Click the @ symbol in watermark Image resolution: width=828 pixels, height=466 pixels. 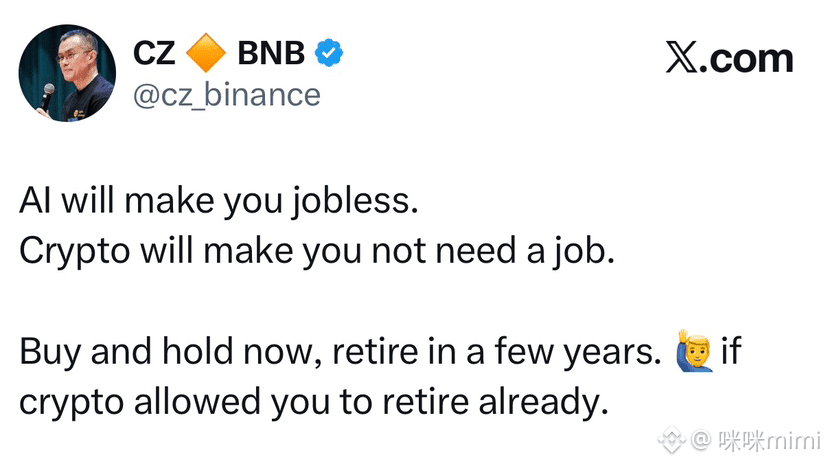701,440
